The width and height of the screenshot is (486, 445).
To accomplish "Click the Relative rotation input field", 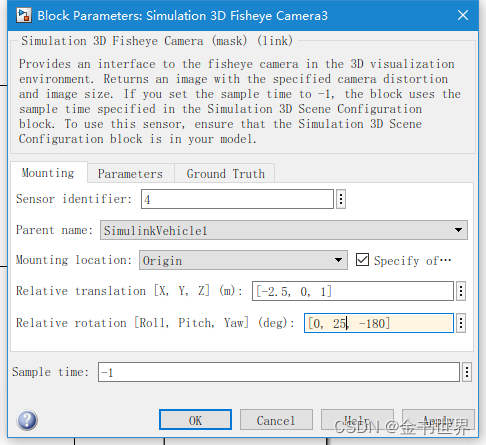I will coord(379,323).
